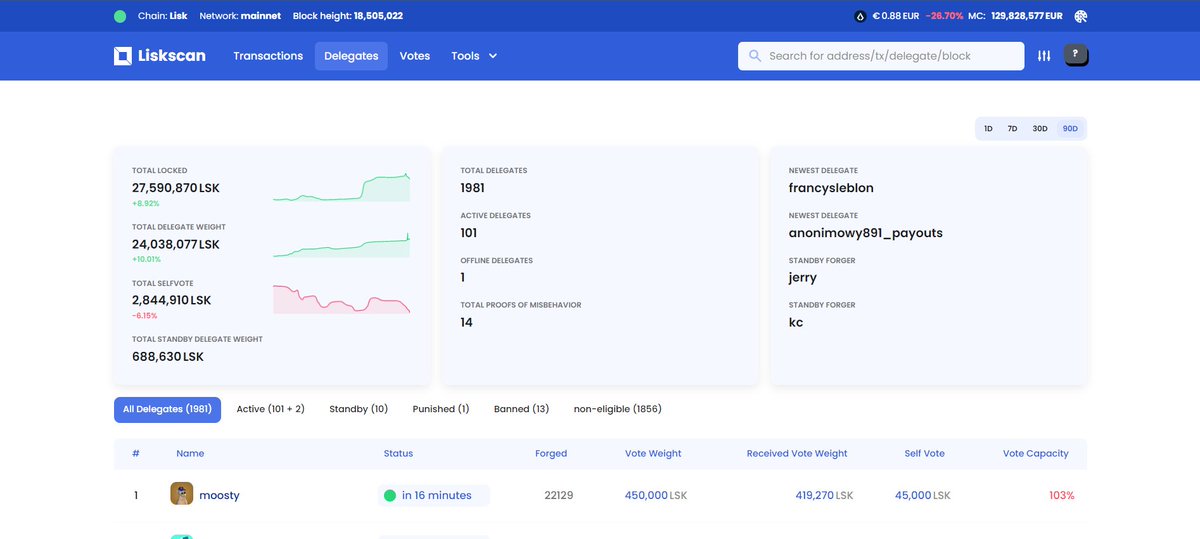Switch to the non-eligible (1856) tab
This screenshot has height=539, width=1200.
coord(617,409)
